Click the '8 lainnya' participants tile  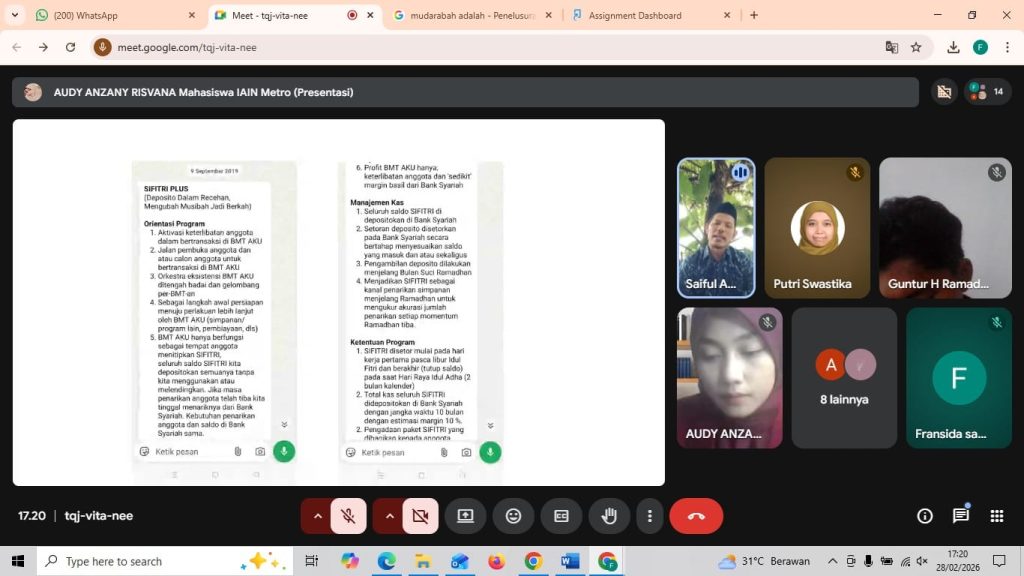(x=845, y=378)
